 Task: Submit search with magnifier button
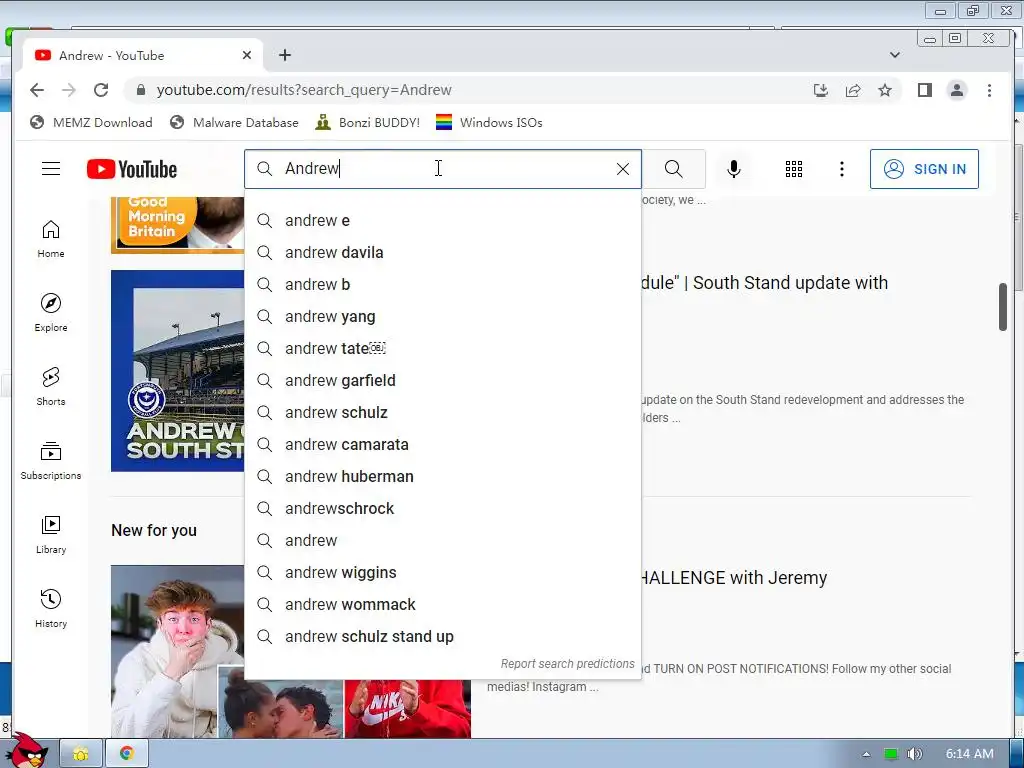coord(674,169)
